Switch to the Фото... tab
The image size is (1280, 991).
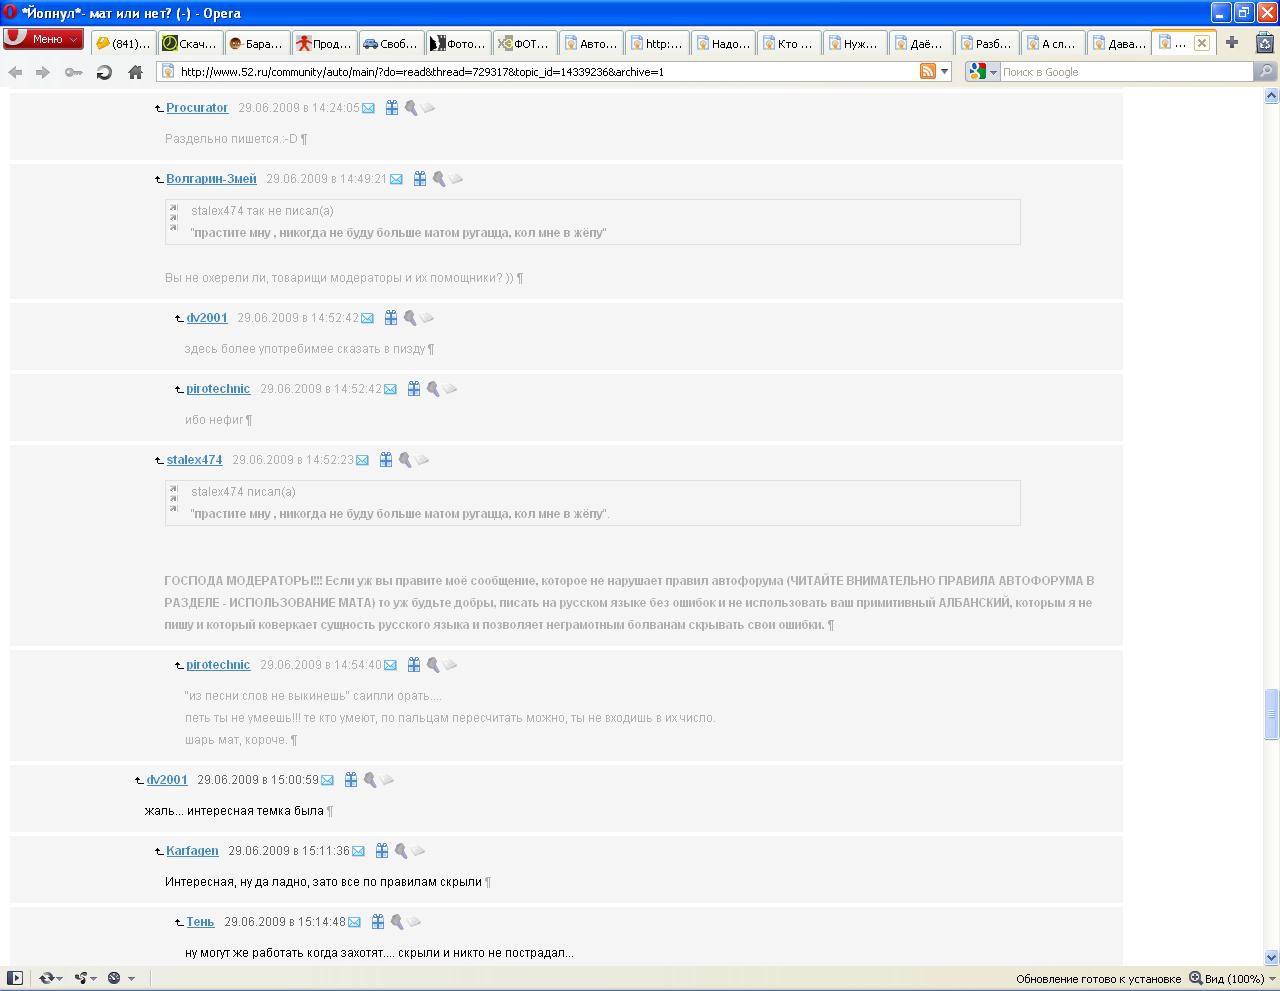pyautogui.click(x=457, y=43)
